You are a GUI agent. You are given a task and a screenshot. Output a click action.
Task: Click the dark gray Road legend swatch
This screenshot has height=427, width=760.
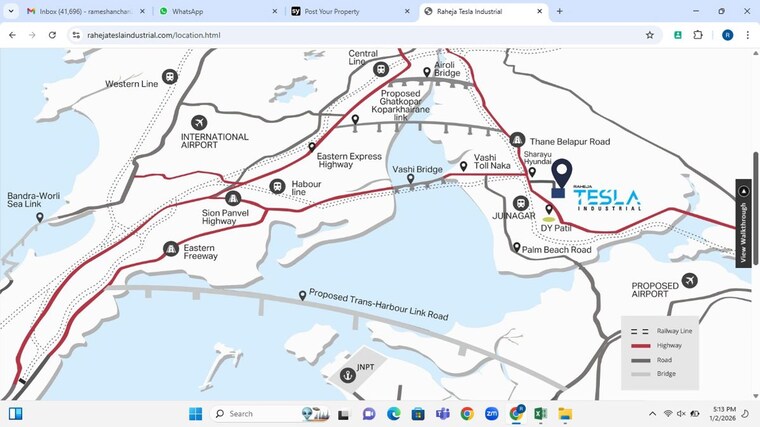640,360
